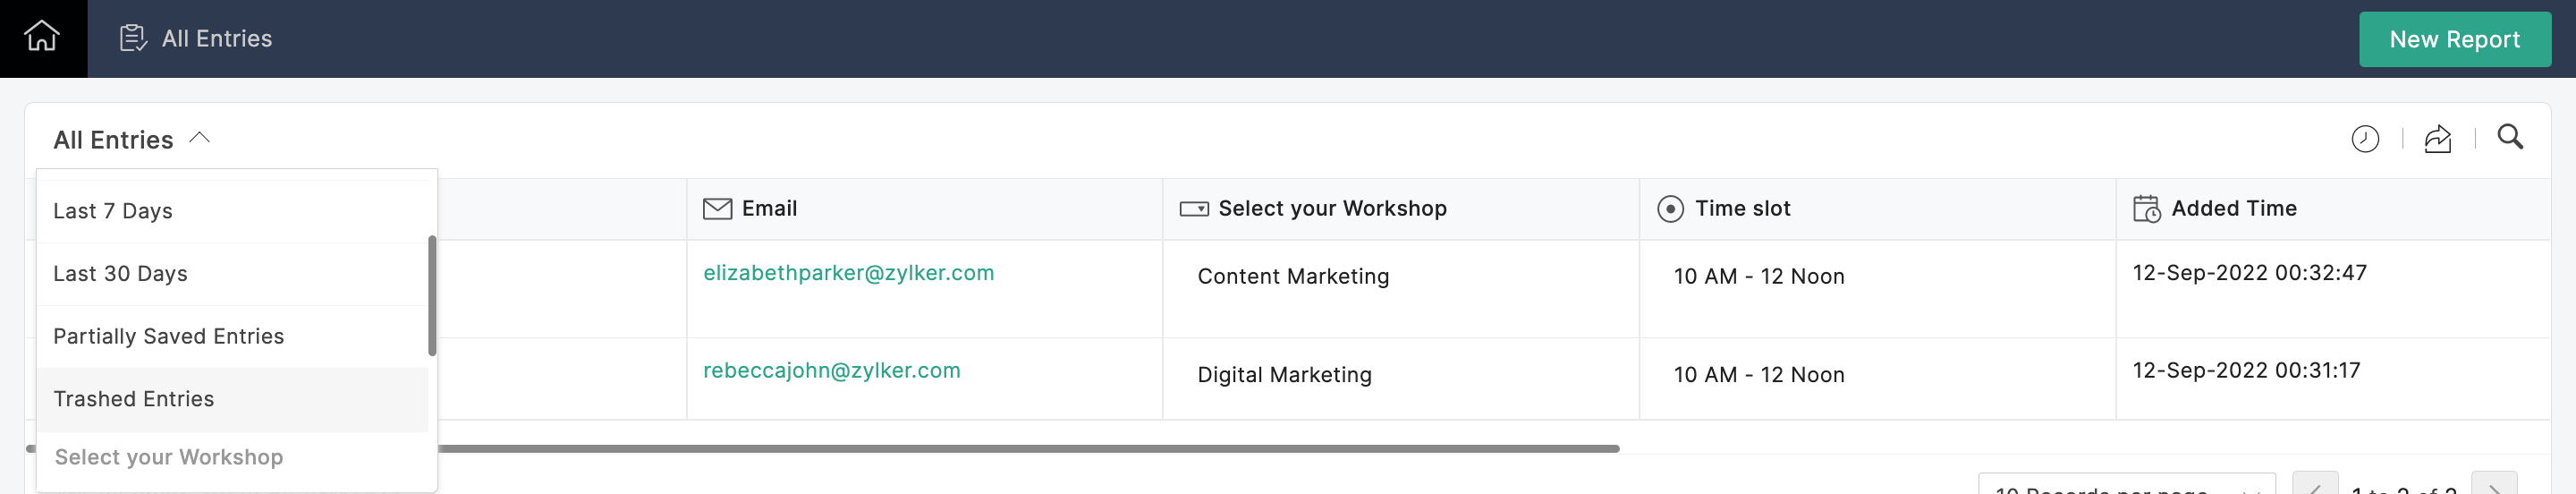Click the dropdown list vertical scrollbar
Screen dimensions: 2576x494
pyautogui.click(x=432, y=296)
